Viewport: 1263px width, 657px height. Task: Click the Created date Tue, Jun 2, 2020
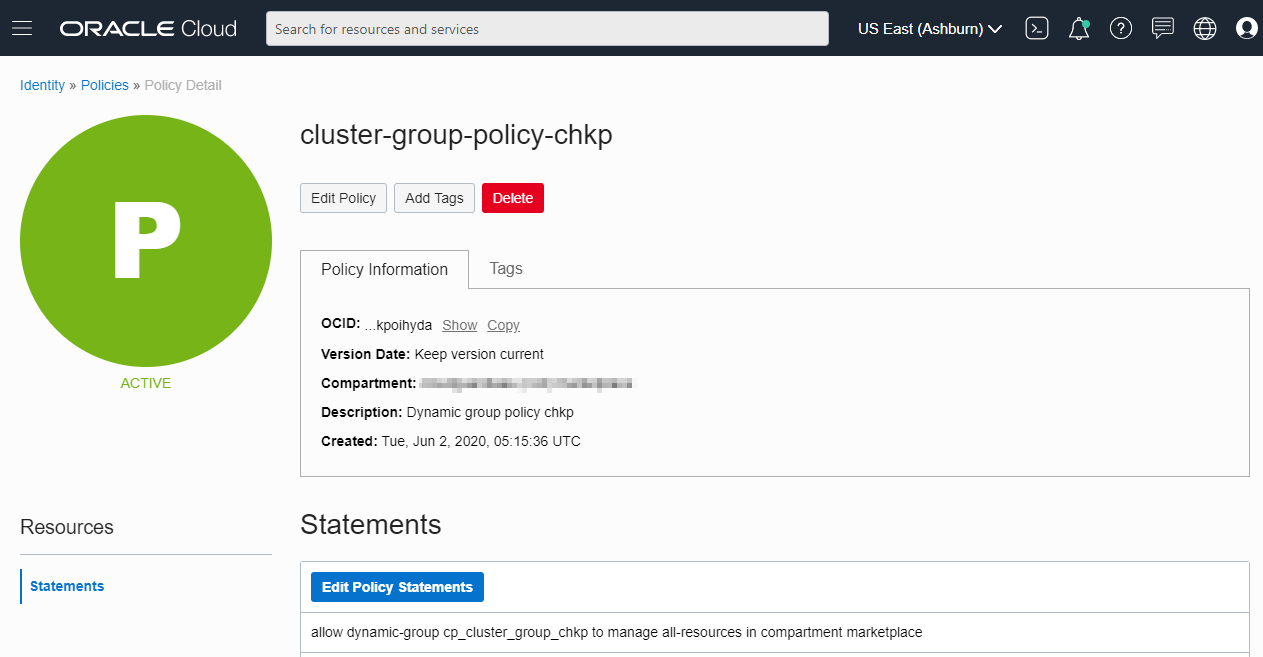click(481, 441)
